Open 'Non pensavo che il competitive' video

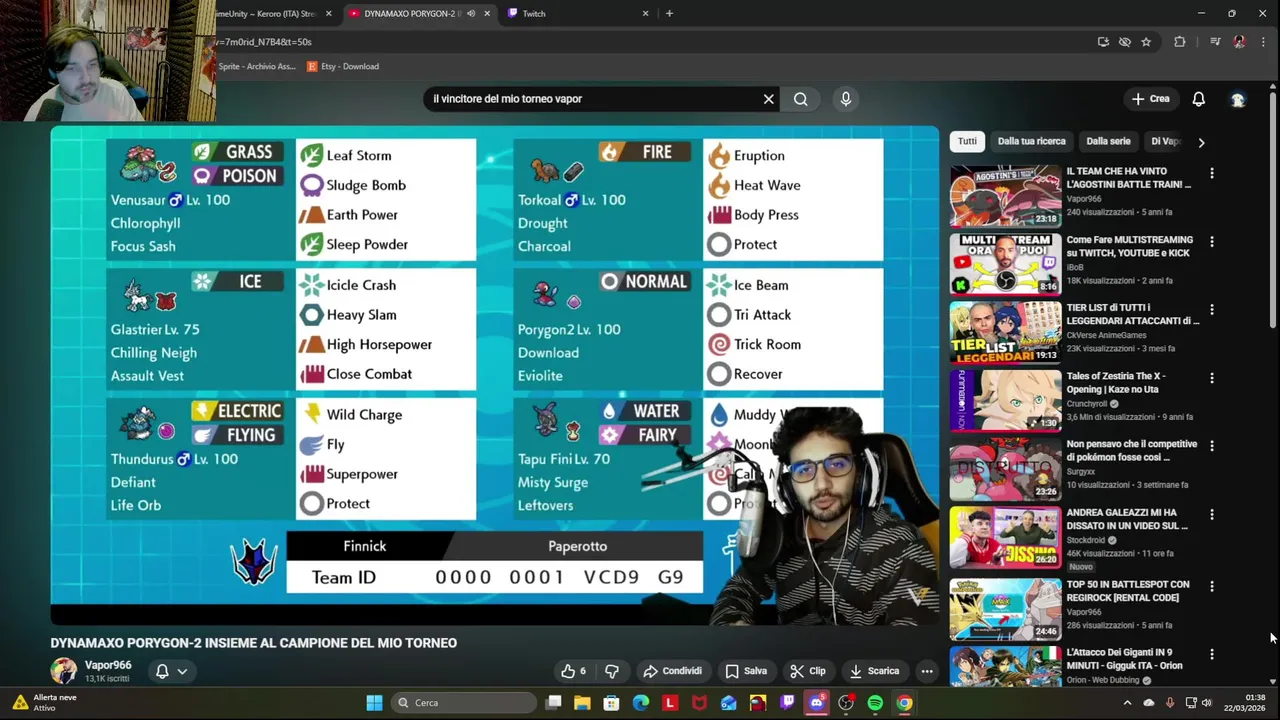pos(1131,450)
